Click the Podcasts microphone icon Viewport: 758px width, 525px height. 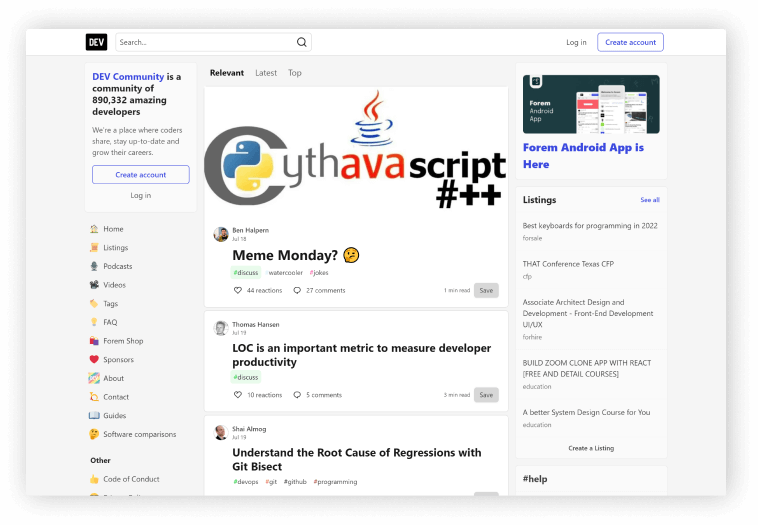point(94,266)
